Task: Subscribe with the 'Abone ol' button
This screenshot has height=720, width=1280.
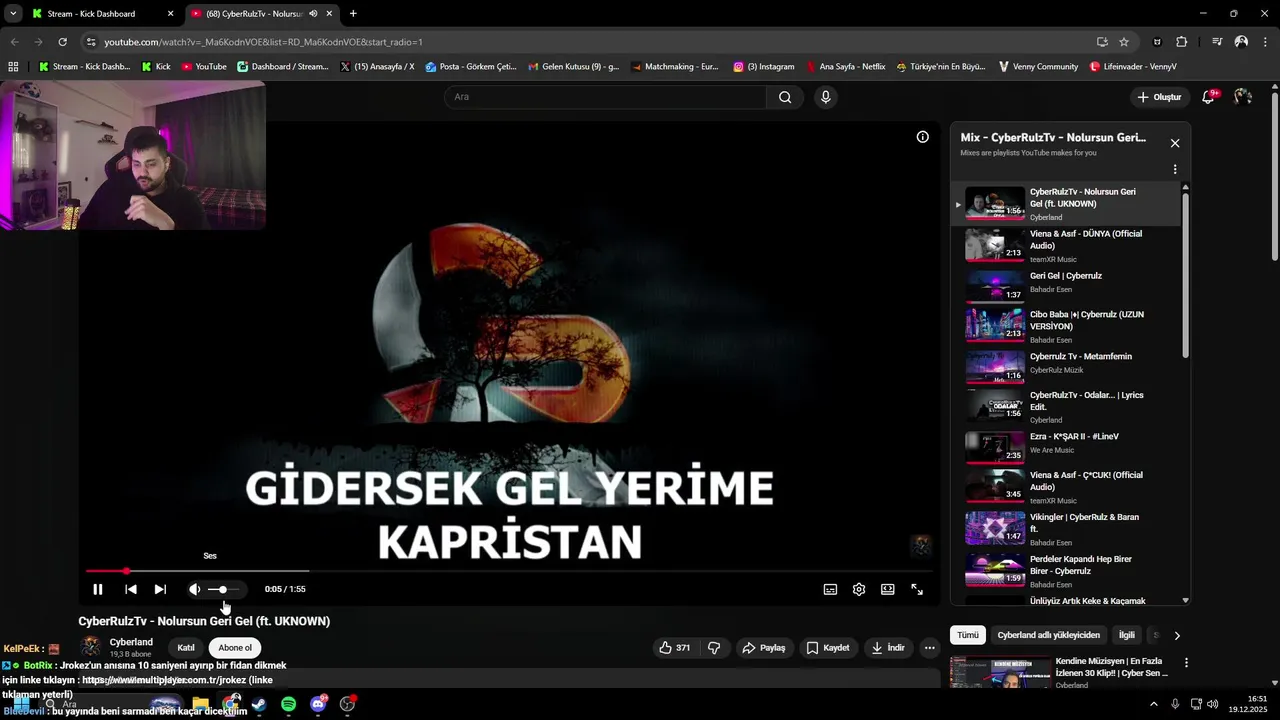Action: point(235,648)
